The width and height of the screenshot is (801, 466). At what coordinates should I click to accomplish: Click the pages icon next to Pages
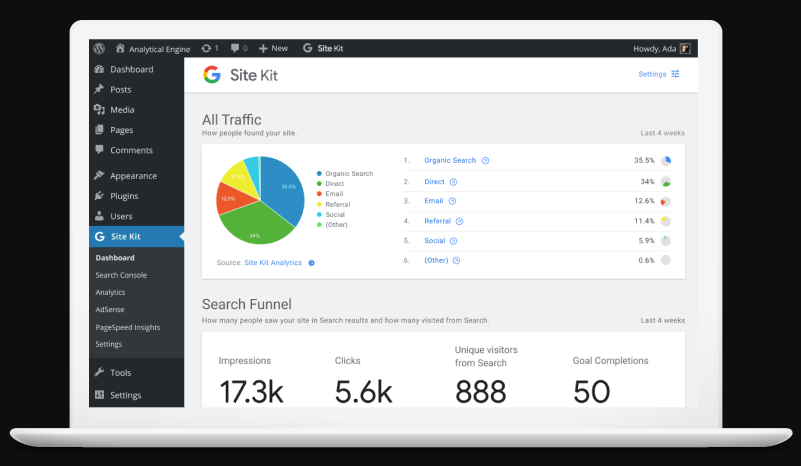[99, 130]
